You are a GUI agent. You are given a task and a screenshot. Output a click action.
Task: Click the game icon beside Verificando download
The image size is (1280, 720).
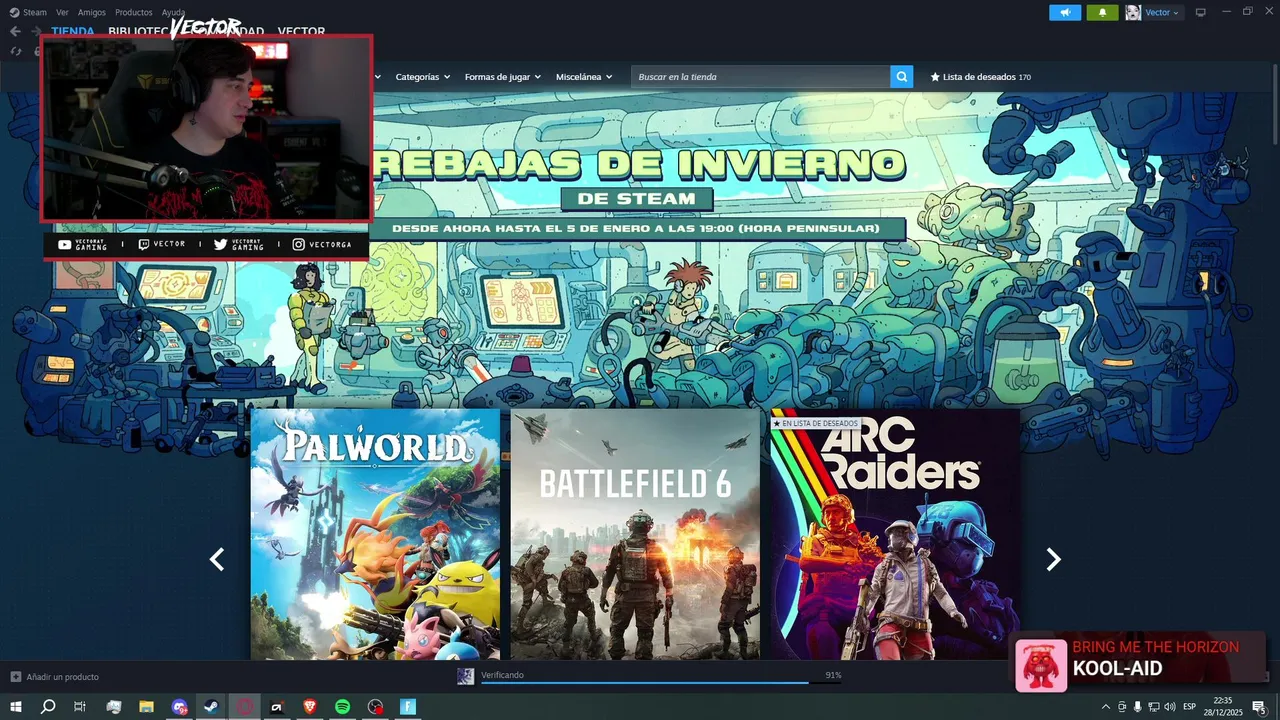pos(465,676)
